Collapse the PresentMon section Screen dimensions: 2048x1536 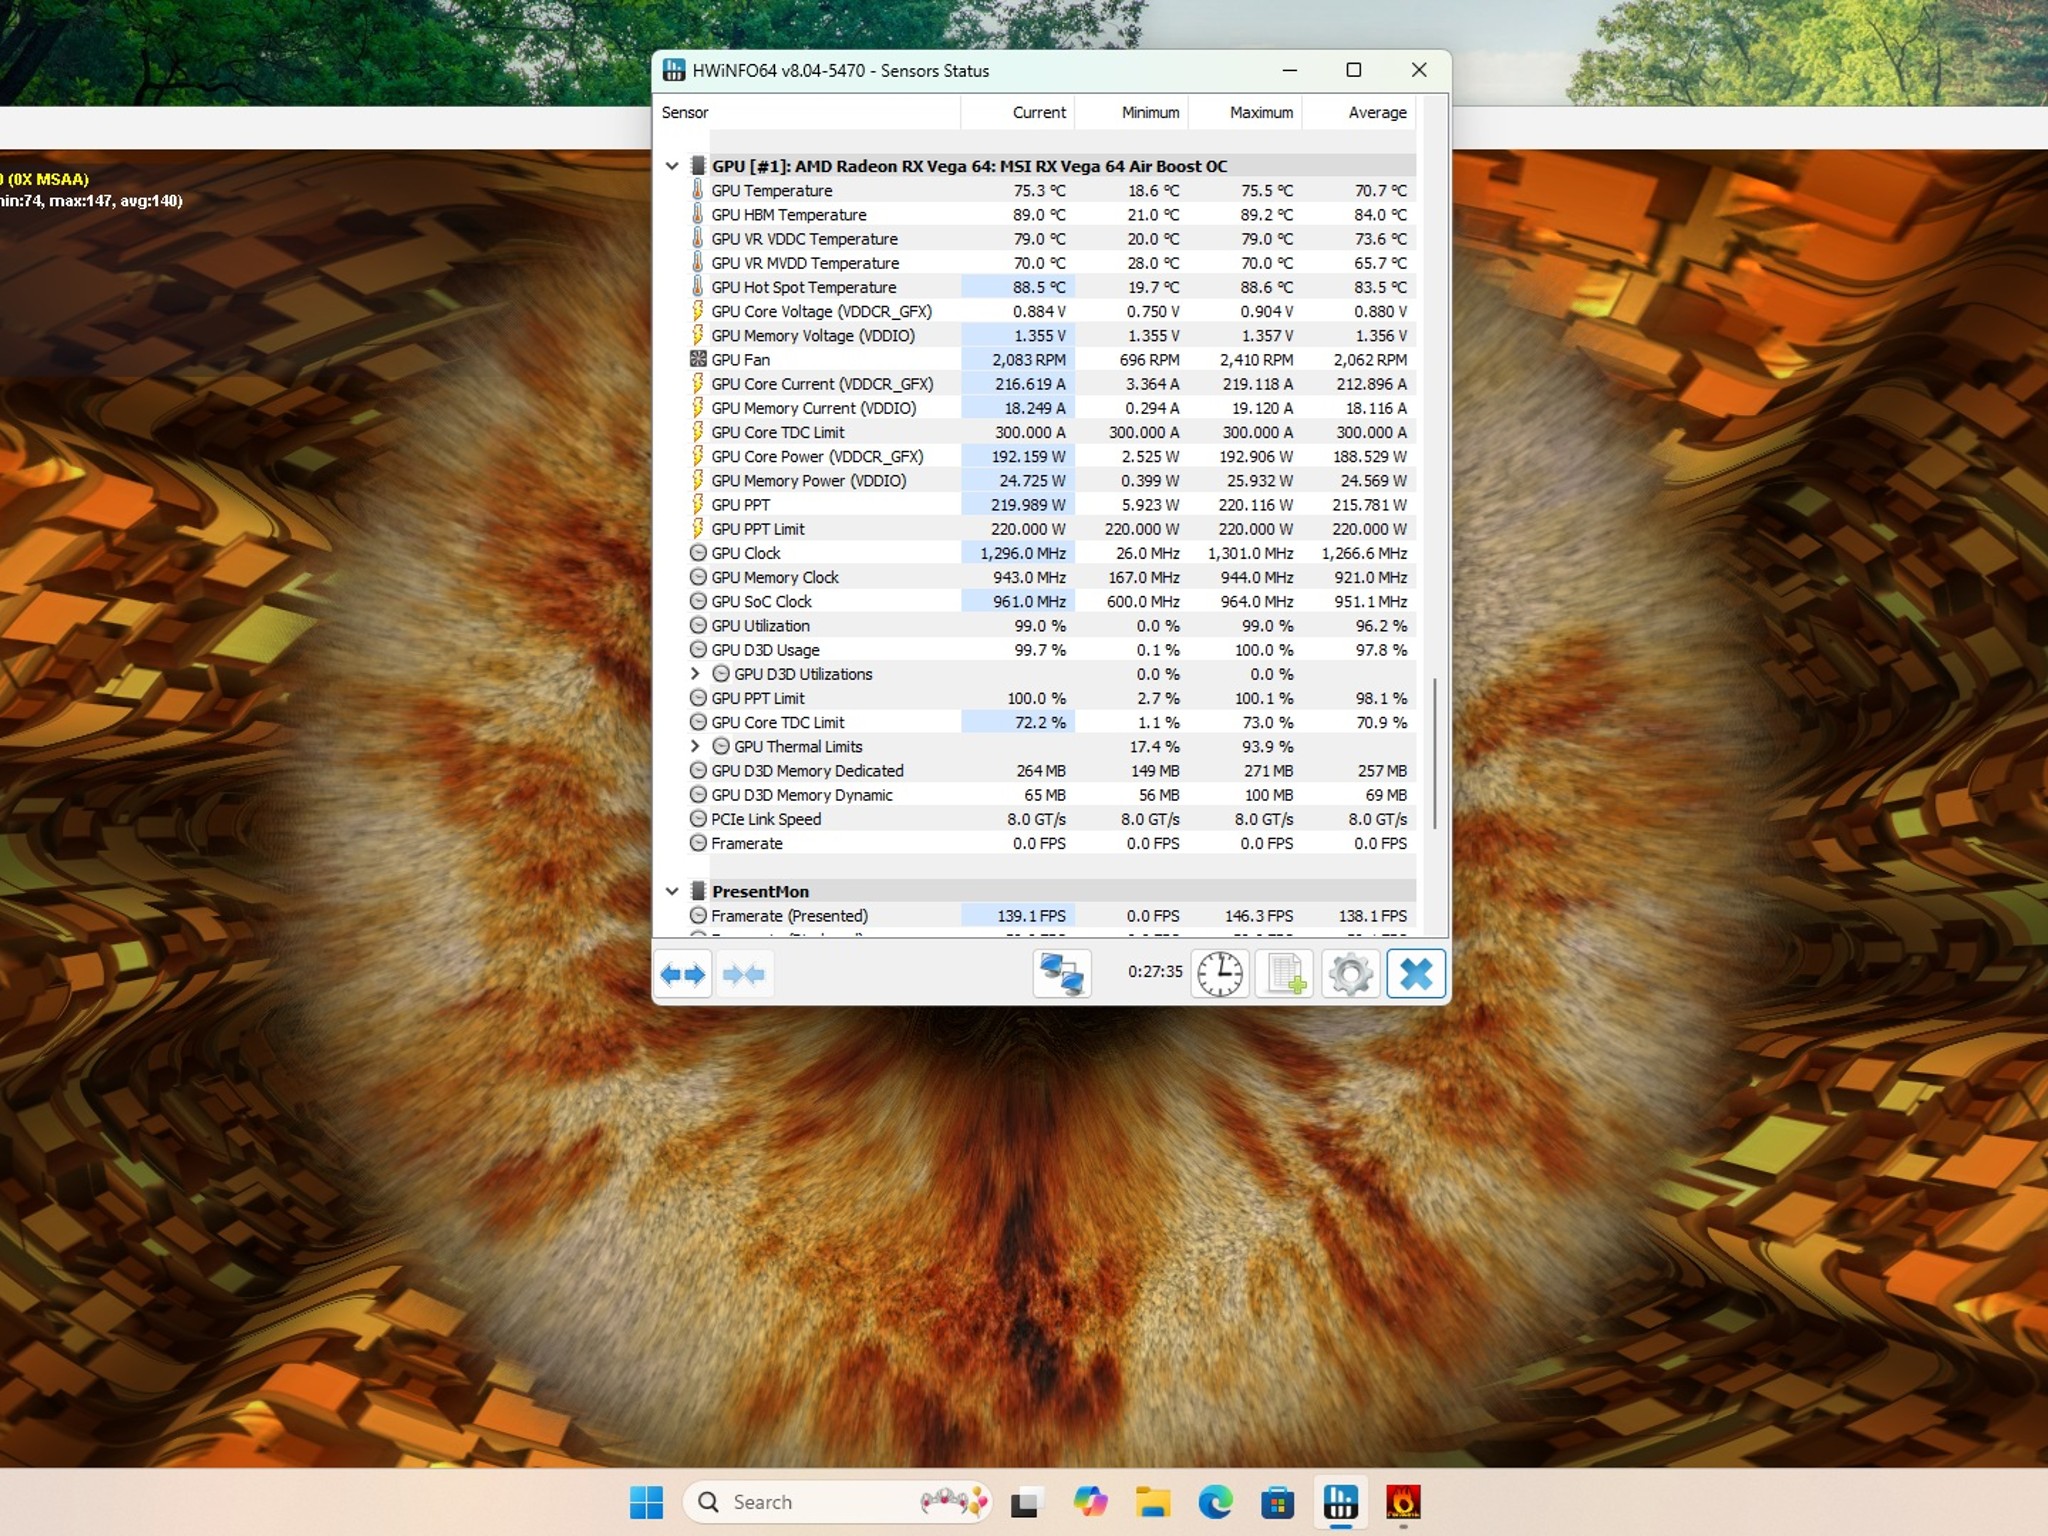click(x=672, y=891)
